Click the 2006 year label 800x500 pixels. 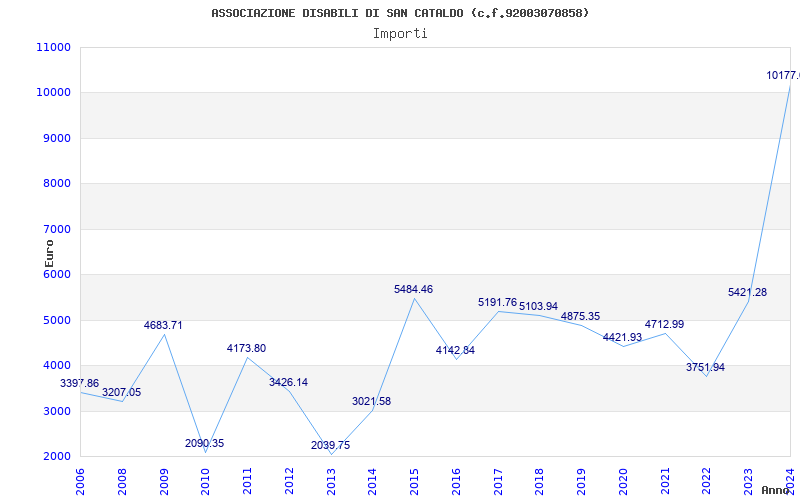point(80,482)
